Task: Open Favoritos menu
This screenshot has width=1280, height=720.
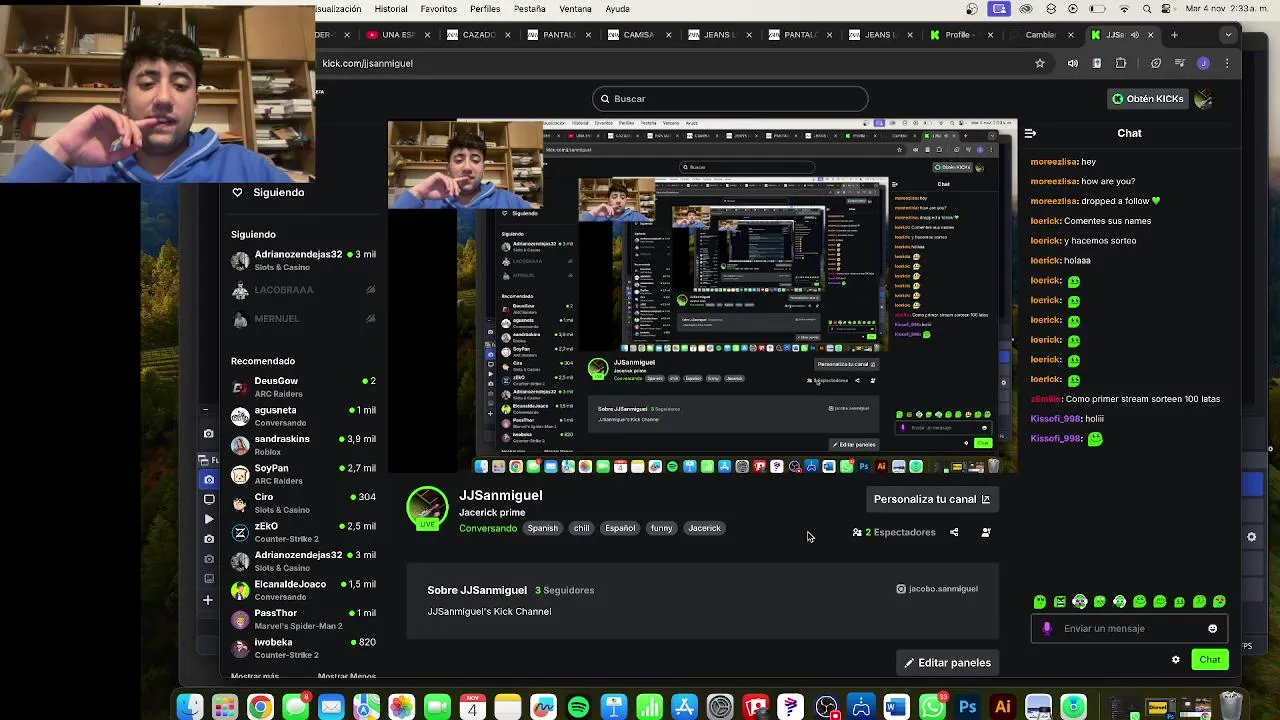Action: click(439, 9)
